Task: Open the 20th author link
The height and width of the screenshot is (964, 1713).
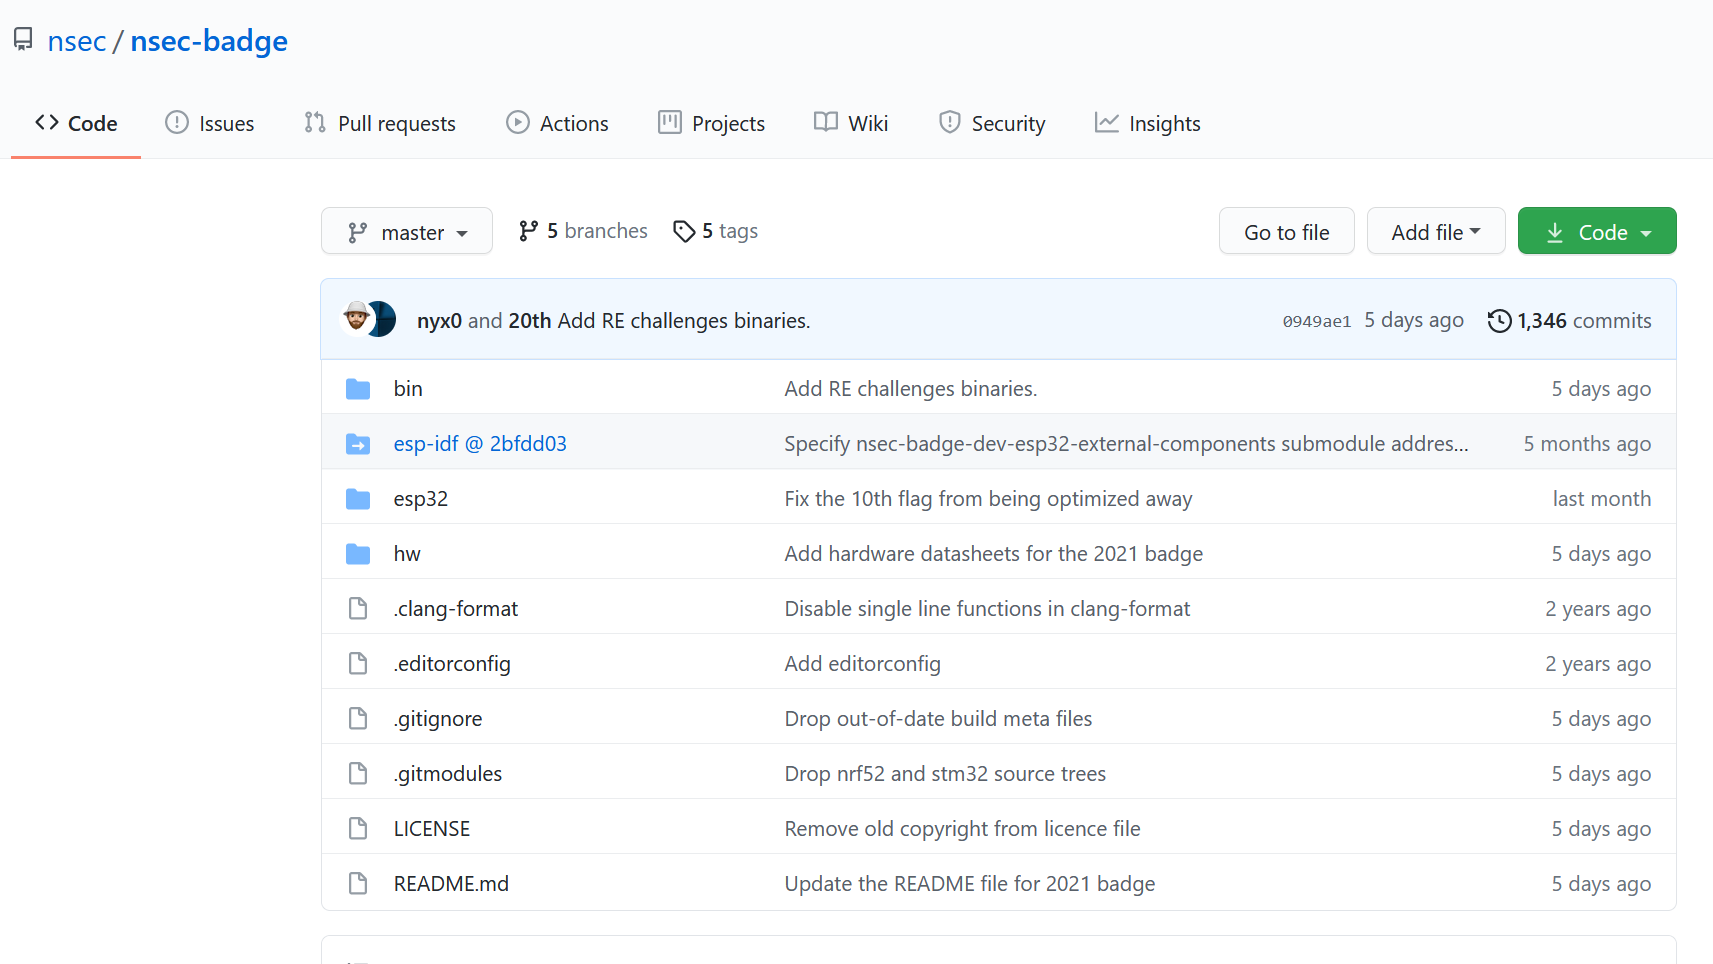Action: coord(530,321)
